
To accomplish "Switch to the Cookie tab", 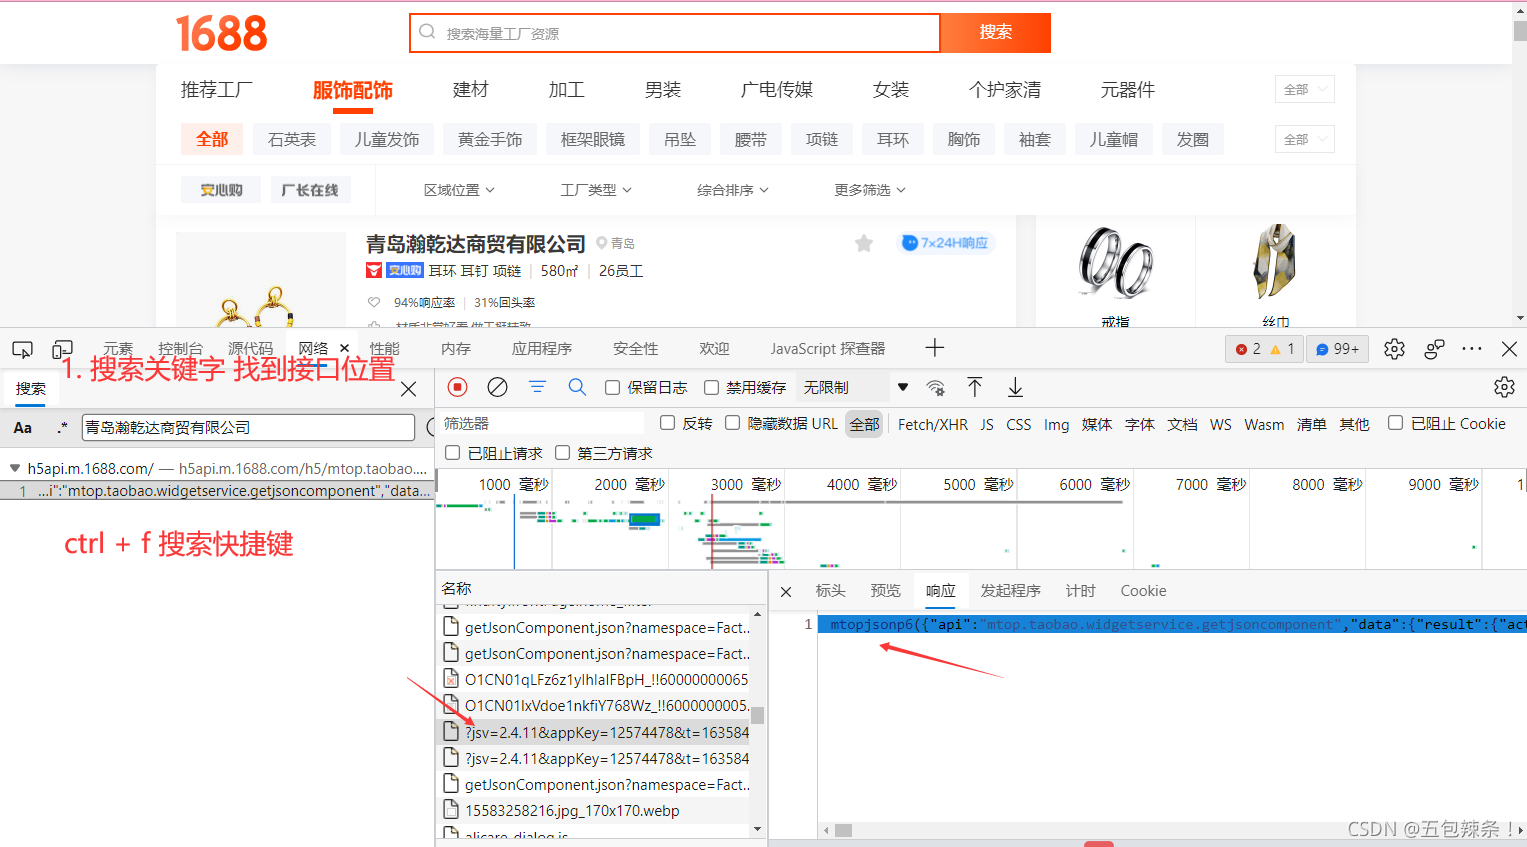I will [1143, 591].
